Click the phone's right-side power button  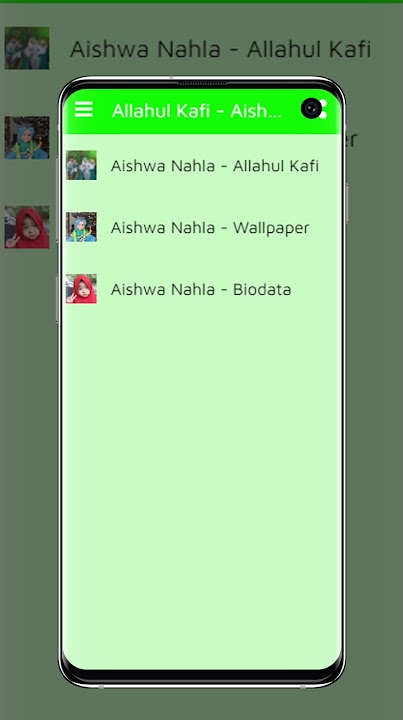(x=347, y=202)
